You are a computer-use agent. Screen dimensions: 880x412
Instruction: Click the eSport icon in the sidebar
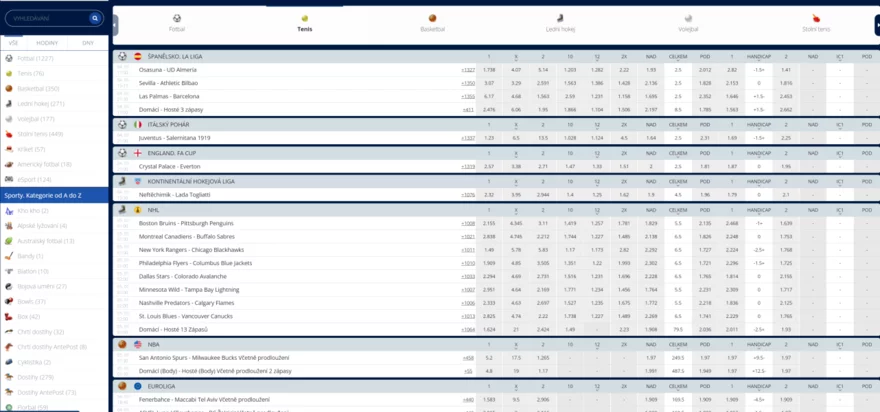click(x=9, y=180)
